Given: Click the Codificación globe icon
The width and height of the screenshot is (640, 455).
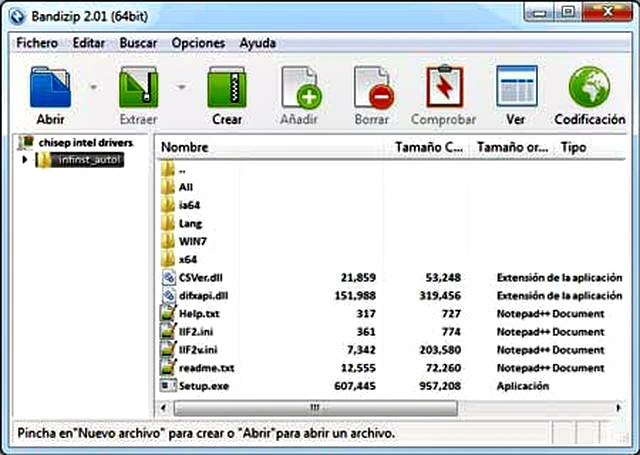Looking at the screenshot, I should pyautogui.click(x=589, y=87).
